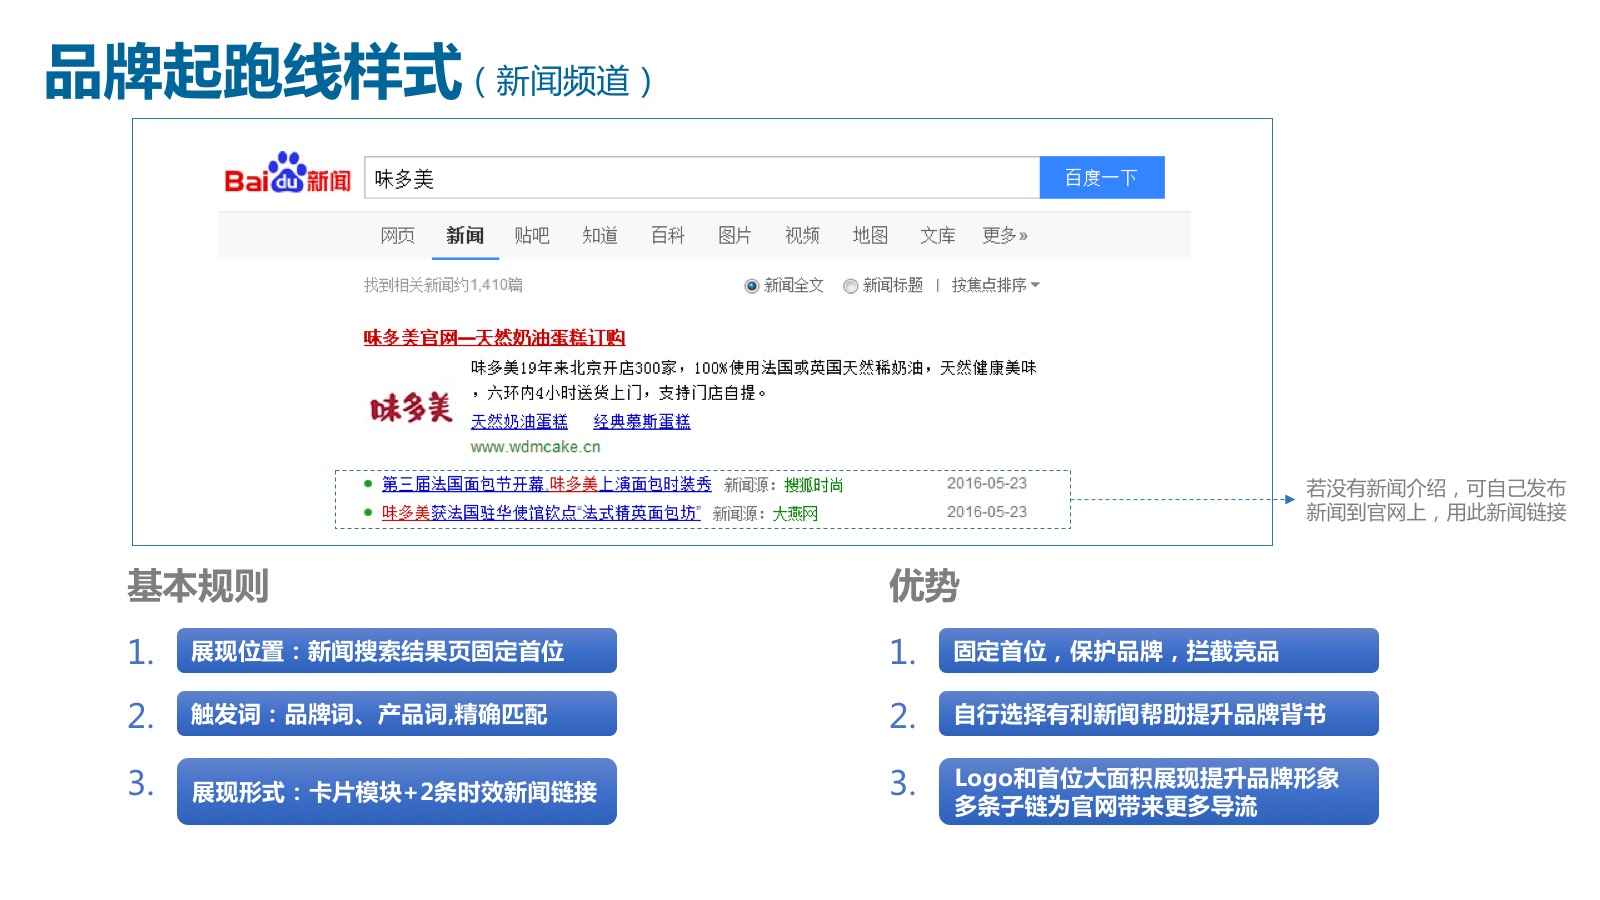Click the Logo和首位大面积展现提升品牌形象 box
The image size is (1600, 900).
coord(1159,792)
